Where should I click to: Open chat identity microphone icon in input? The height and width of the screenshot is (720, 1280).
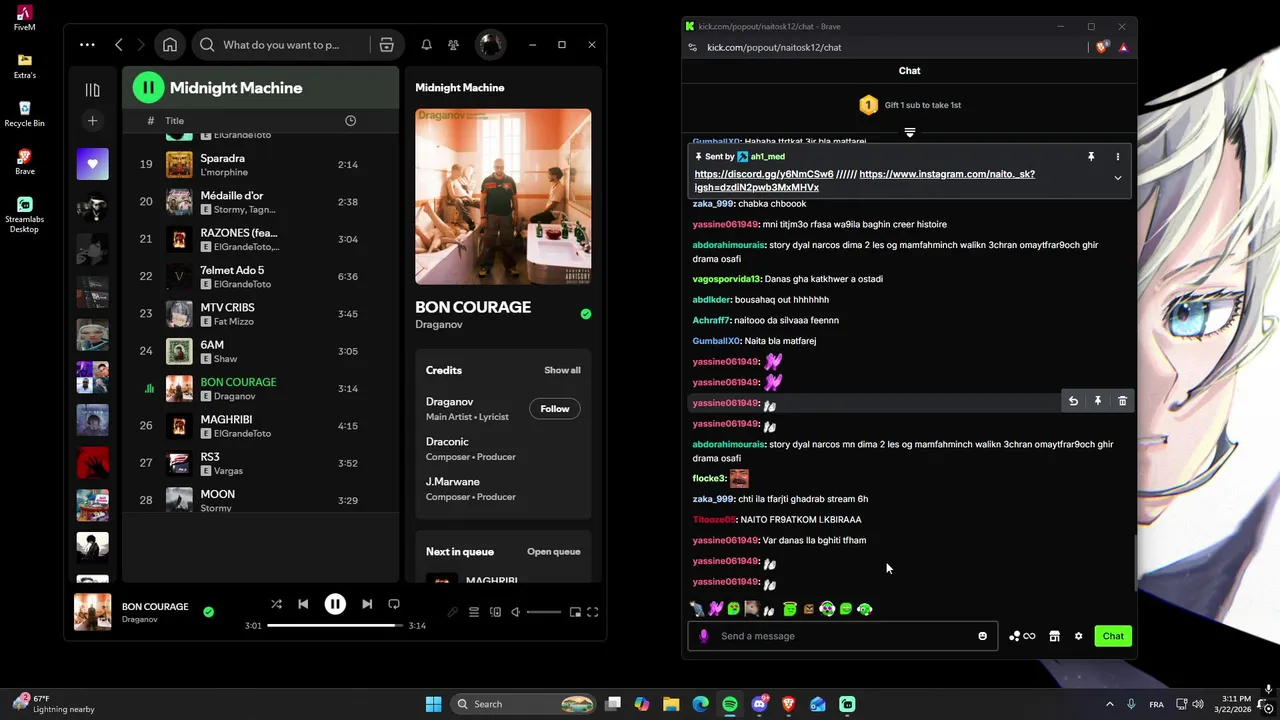coord(703,636)
